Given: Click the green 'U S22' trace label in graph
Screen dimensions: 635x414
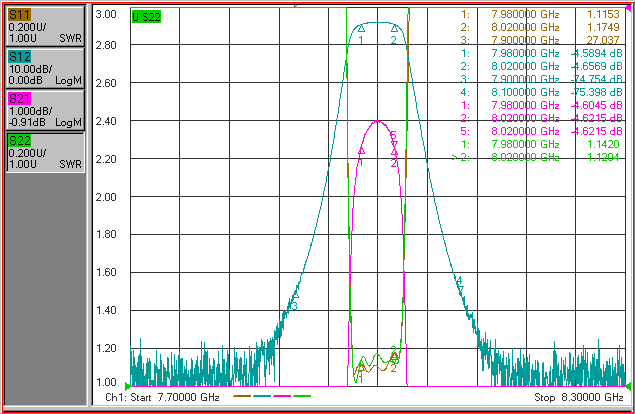Looking at the screenshot, I should click(146, 17).
